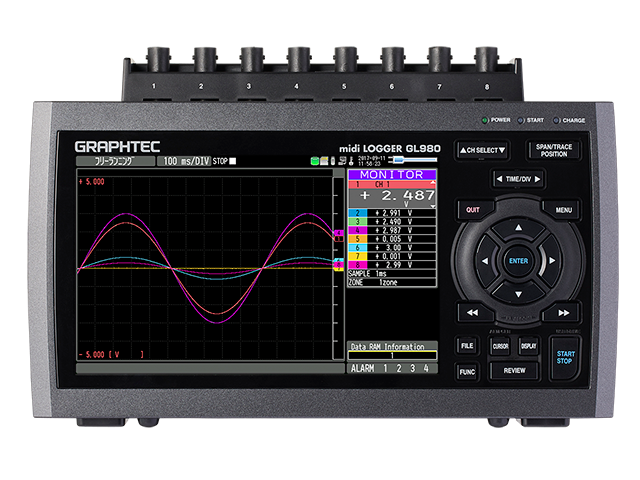Push the SPAN/TRACE POSITION button
Viewport: 640px width, 480px height.
click(553, 150)
